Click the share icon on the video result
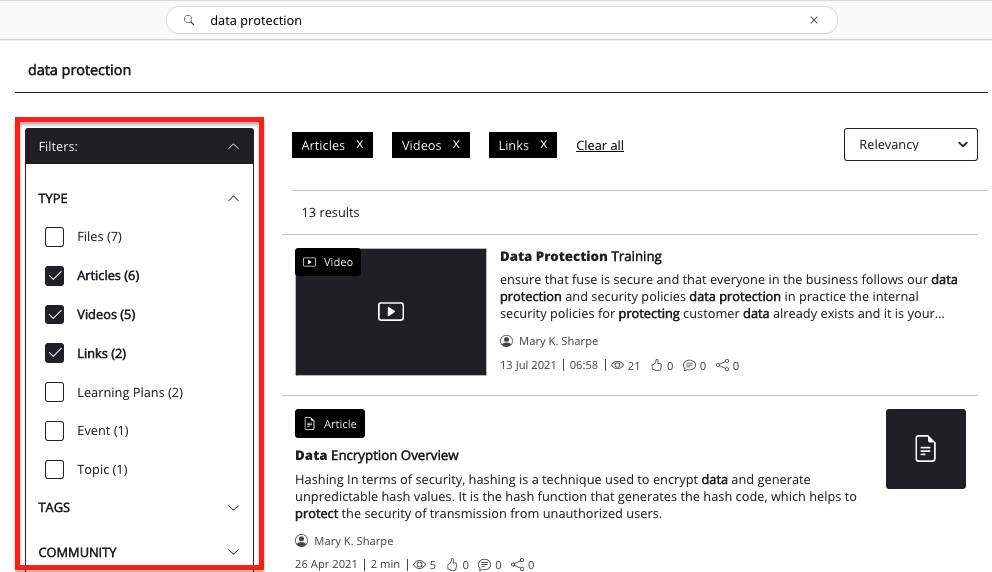This screenshot has height=572, width=992. [722, 366]
